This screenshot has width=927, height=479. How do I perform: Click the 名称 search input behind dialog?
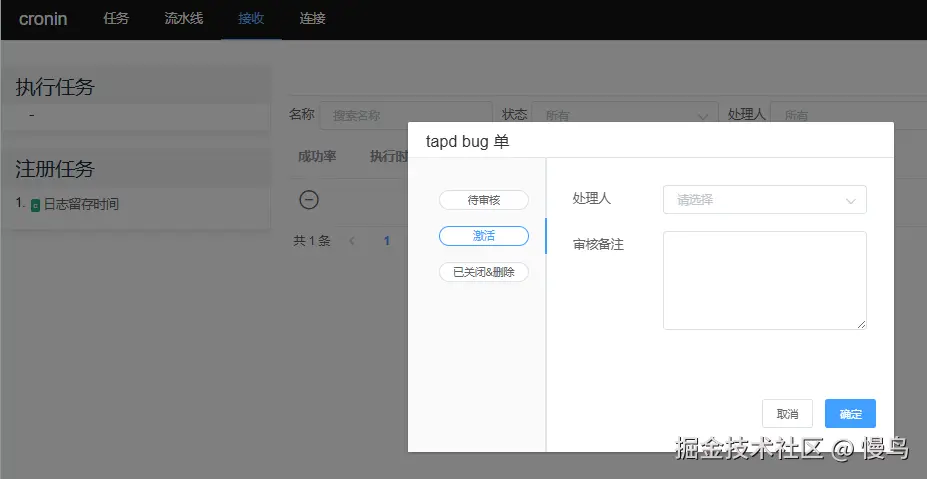(x=406, y=115)
